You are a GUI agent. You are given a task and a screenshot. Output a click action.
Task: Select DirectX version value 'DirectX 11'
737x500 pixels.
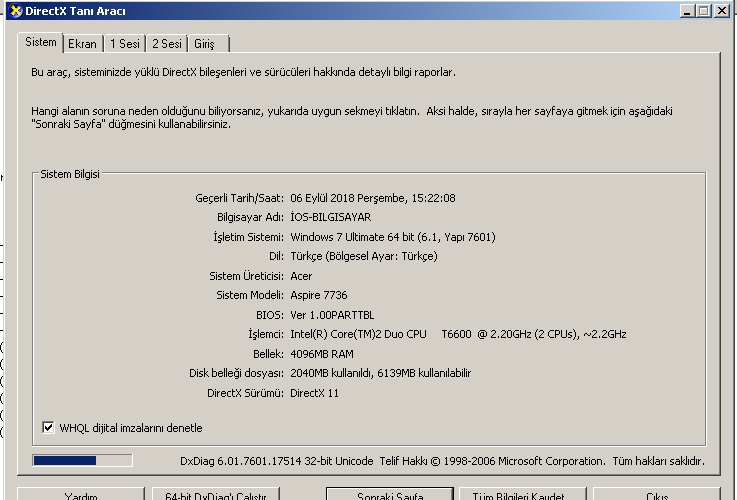314,393
